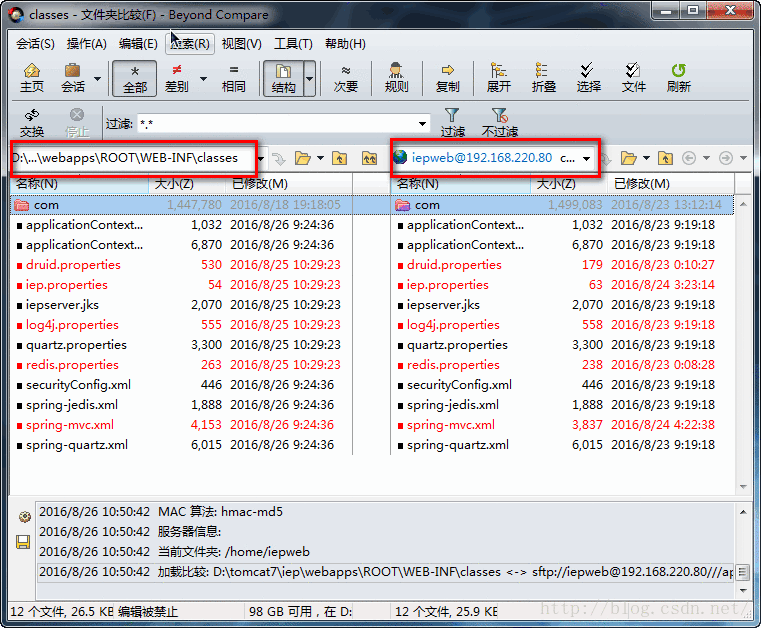
Task: Click the right sftp path field
Action: click(485, 158)
